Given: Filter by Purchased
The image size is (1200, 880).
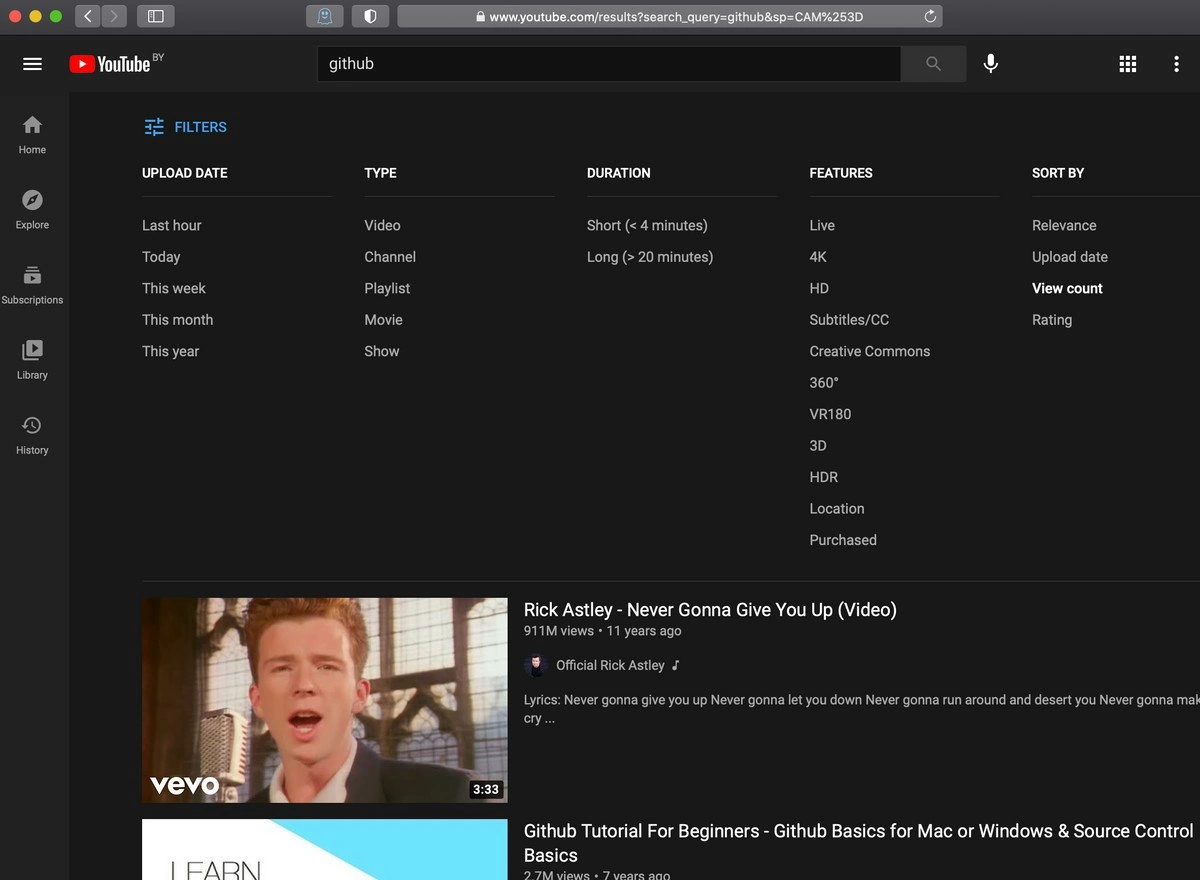Looking at the screenshot, I should (x=843, y=540).
